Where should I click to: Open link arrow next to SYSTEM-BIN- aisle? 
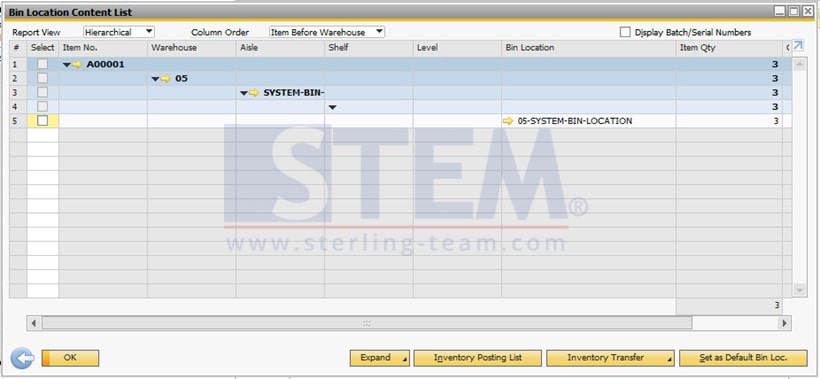(x=254, y=93)
